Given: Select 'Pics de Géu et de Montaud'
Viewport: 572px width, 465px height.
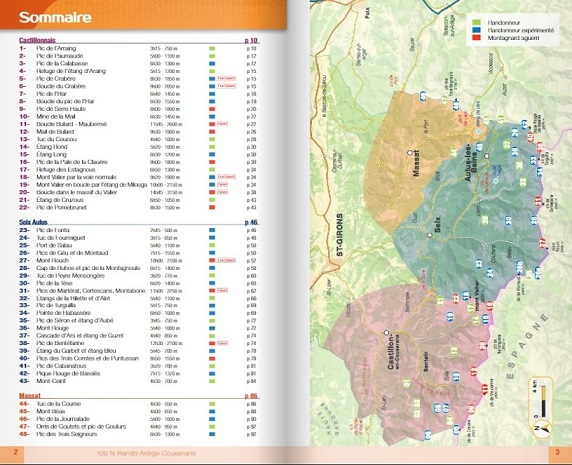Looking at the screenshot, I should coord(72,253).
